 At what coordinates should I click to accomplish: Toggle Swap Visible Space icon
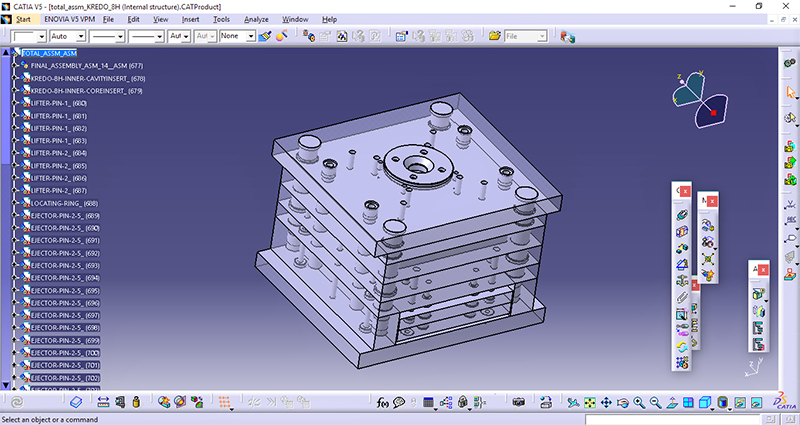tap(757, 403)
